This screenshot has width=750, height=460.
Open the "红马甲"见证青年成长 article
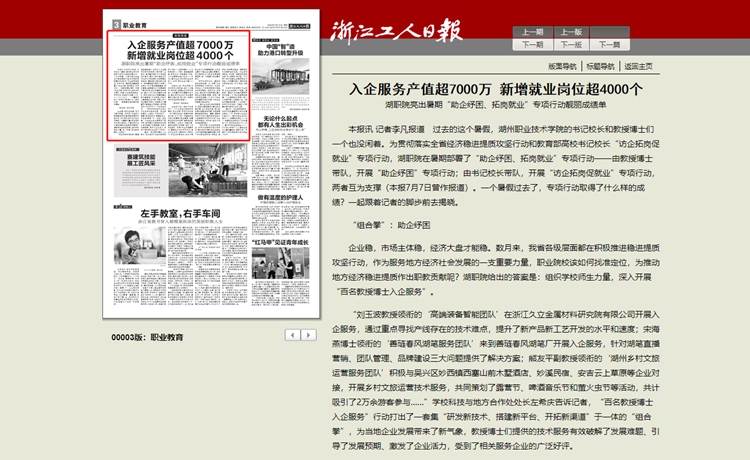[280, 242]
